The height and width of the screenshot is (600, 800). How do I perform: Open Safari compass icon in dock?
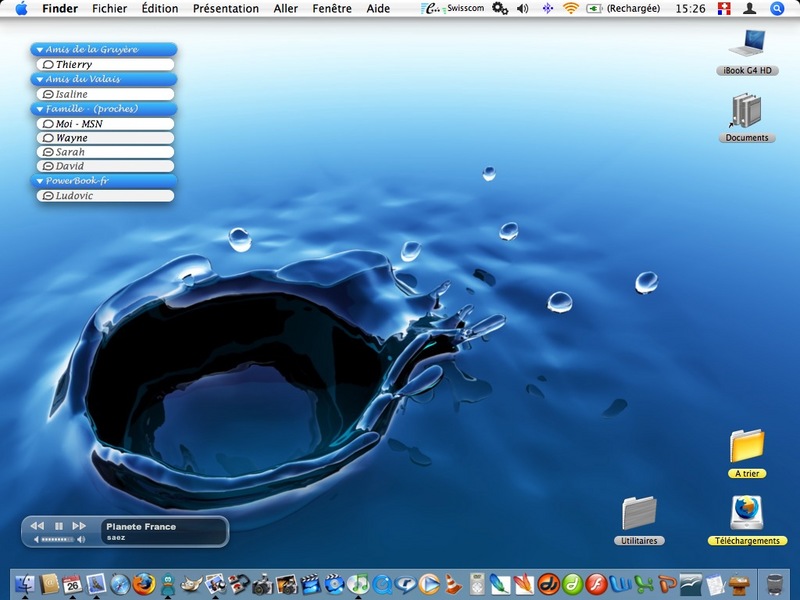point(120,584)
